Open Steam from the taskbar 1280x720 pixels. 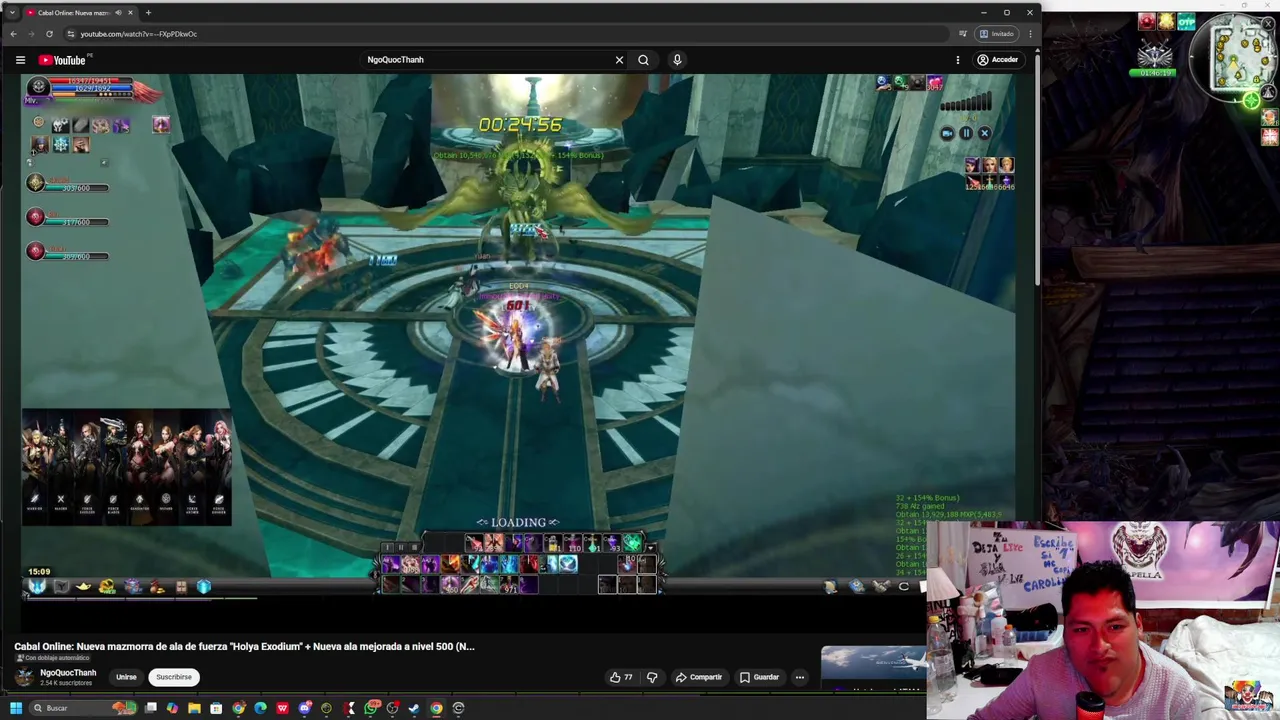coord(414,708)
